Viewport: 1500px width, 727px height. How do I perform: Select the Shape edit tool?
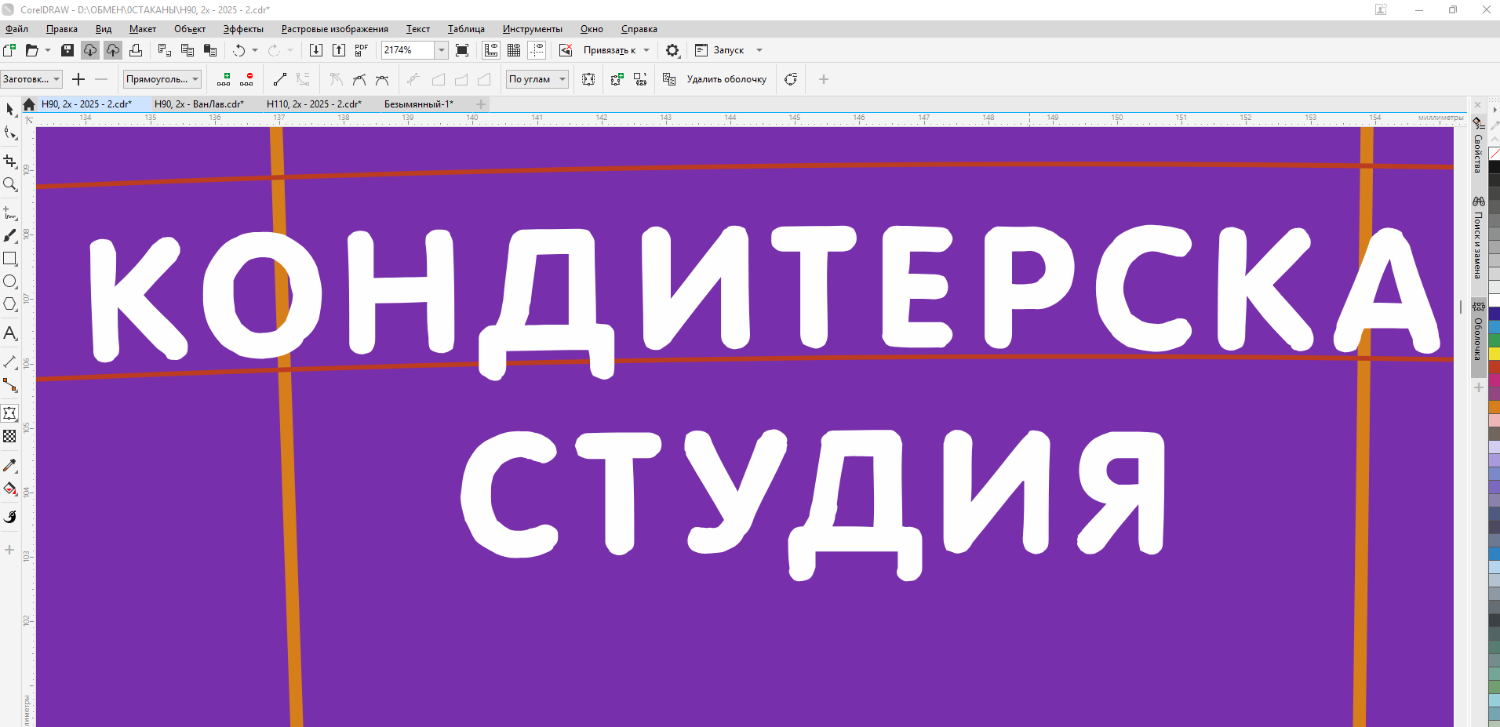(x=10, y=133)
